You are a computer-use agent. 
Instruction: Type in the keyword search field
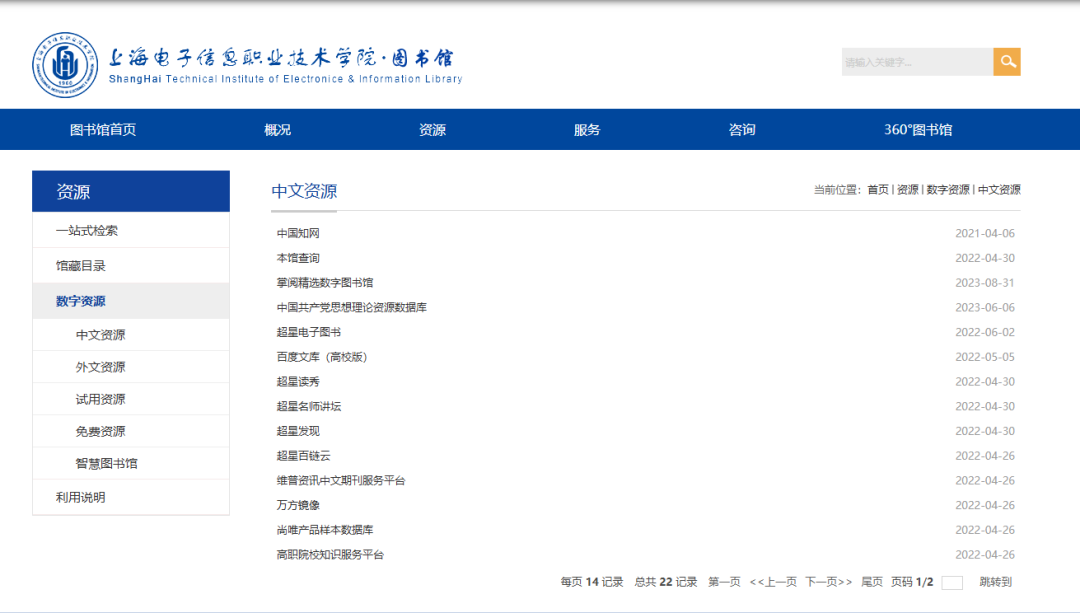[x=916, y=62]
